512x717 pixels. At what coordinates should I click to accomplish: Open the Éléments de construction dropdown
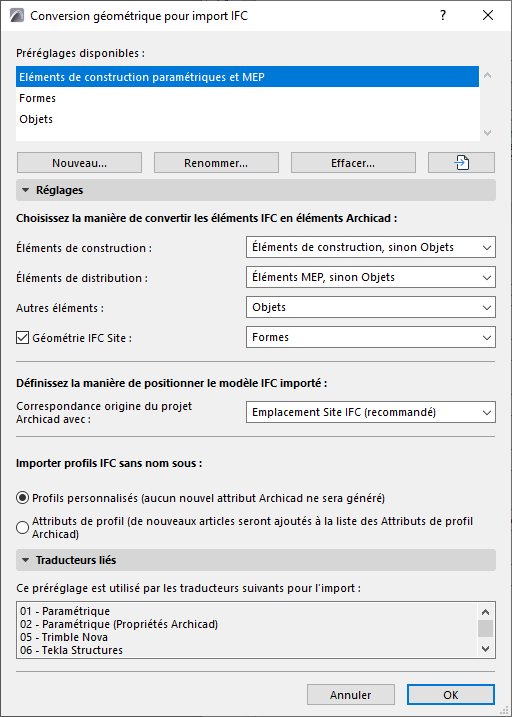click(371, 248)
